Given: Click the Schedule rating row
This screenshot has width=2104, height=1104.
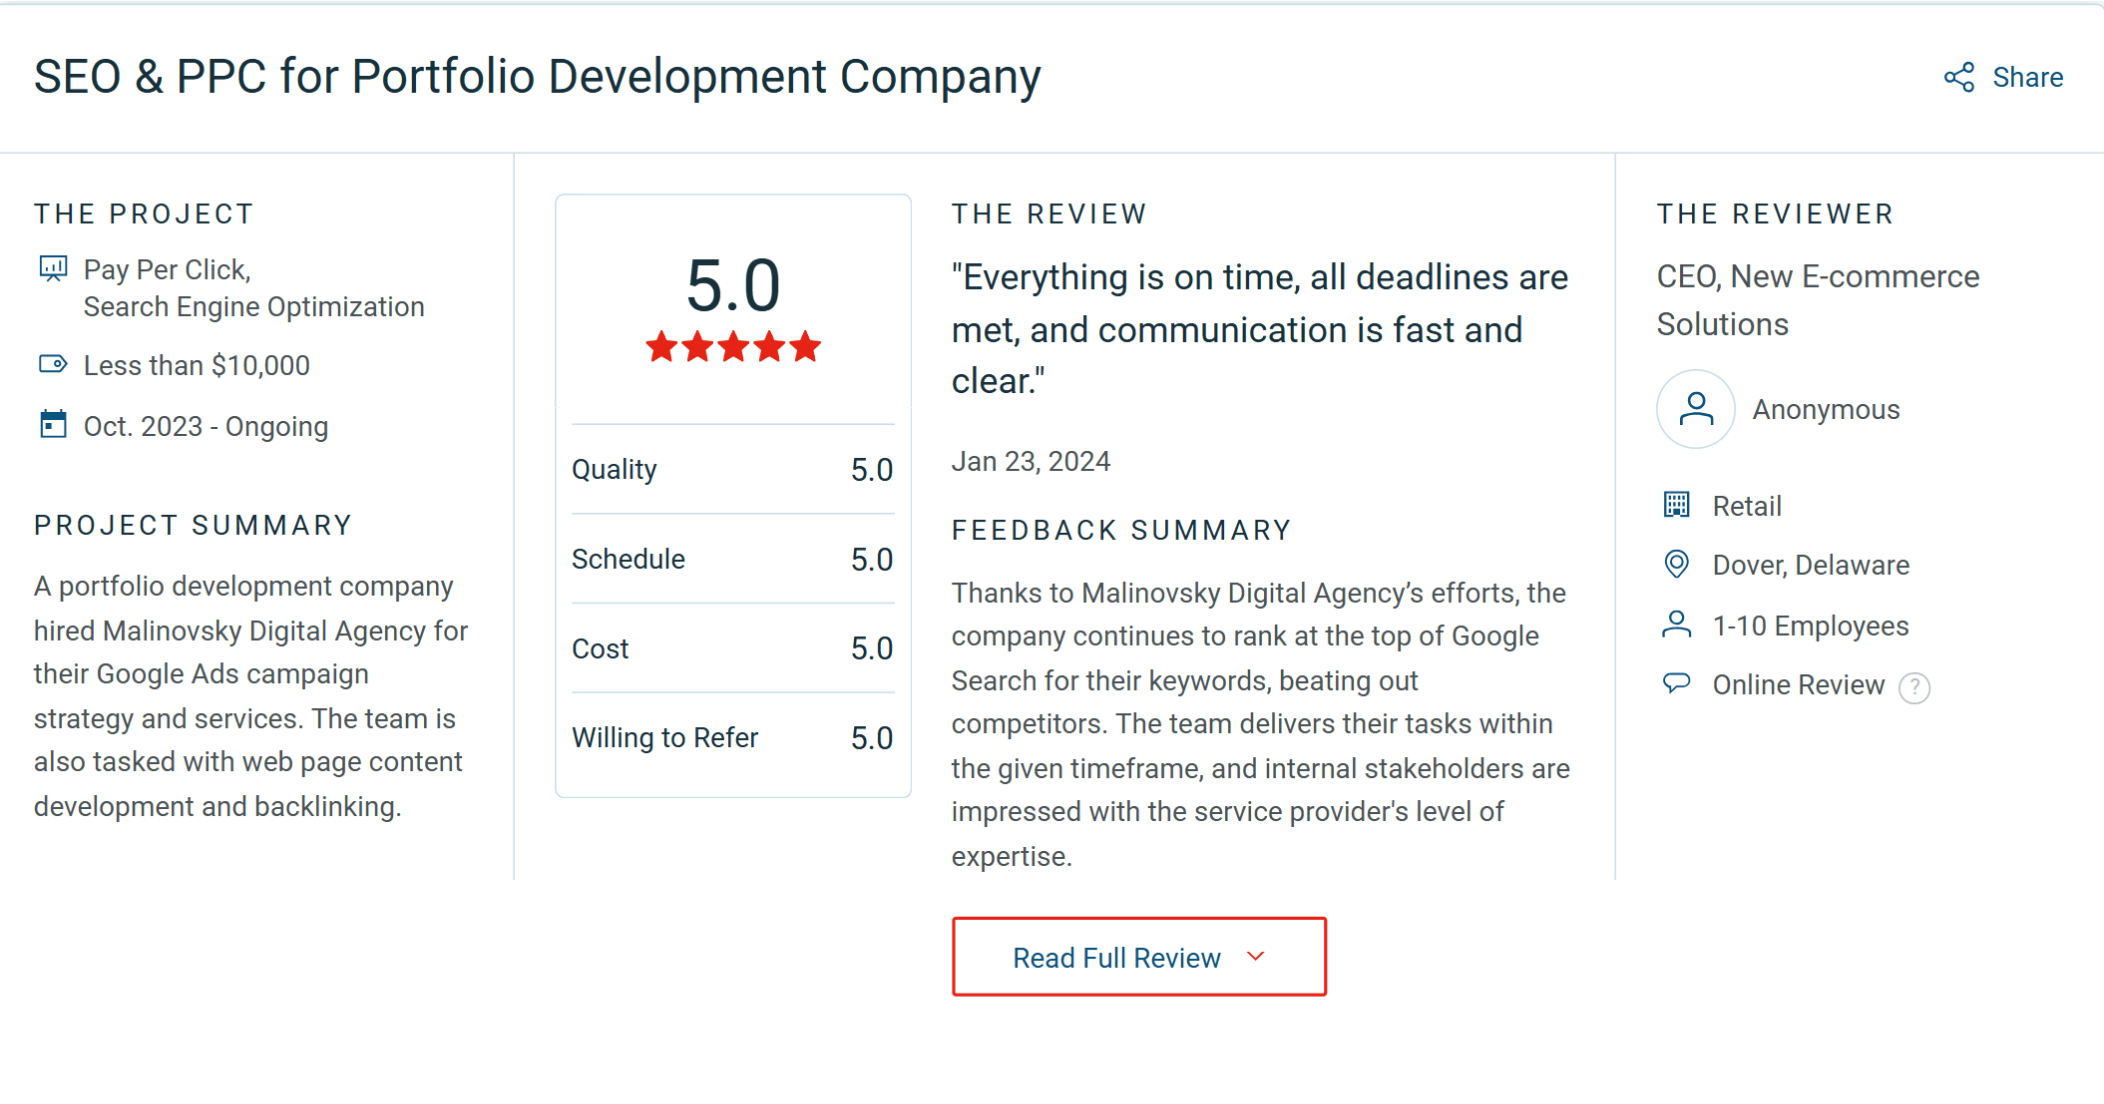Looking at the screenshot, I should (x=732, y=559).
